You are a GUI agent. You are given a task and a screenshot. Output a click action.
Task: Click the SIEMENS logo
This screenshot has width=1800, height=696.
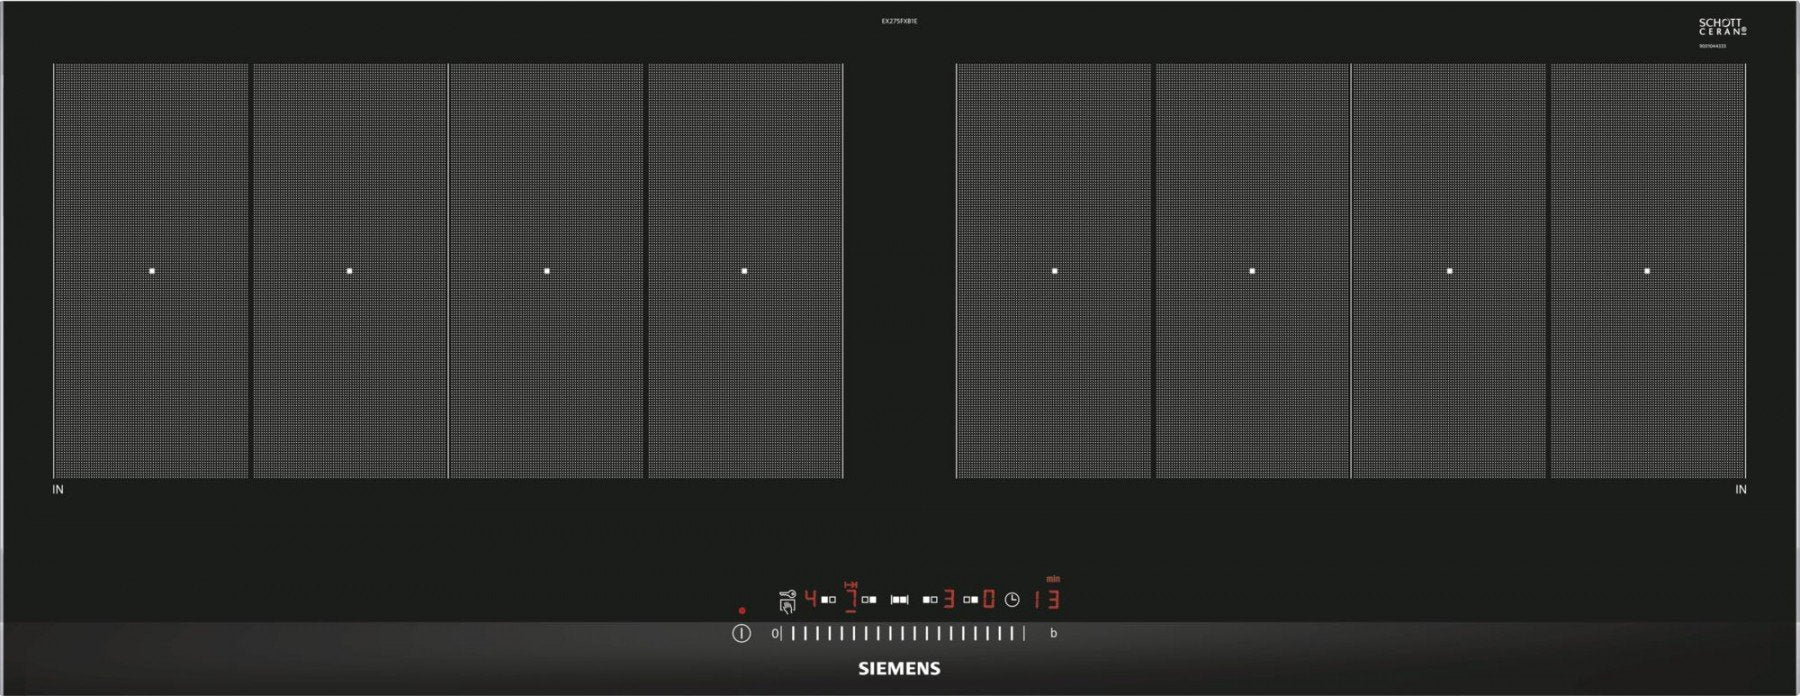pyautogui.click(x=899, y=669)
